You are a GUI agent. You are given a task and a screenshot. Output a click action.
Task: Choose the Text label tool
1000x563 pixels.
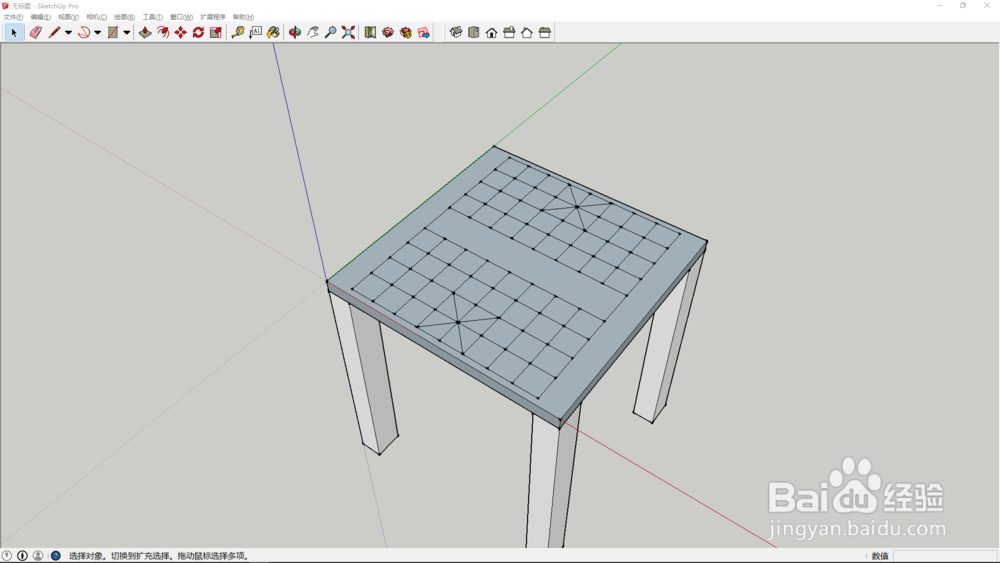(255, 33)
